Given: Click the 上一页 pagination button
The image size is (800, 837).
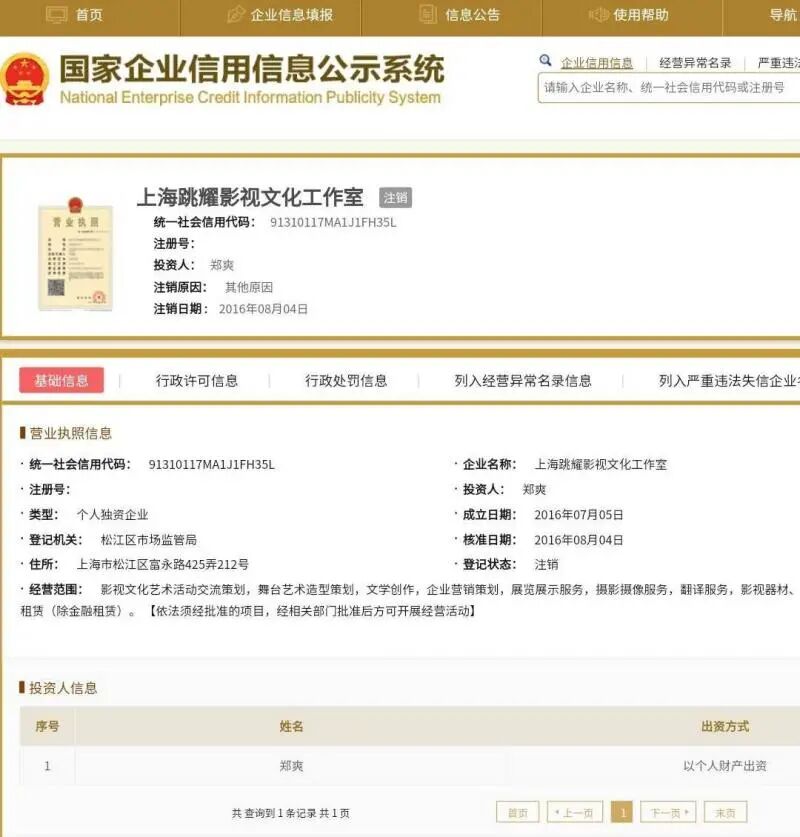Looking at the screenshot, I should [x=575, y=812].
